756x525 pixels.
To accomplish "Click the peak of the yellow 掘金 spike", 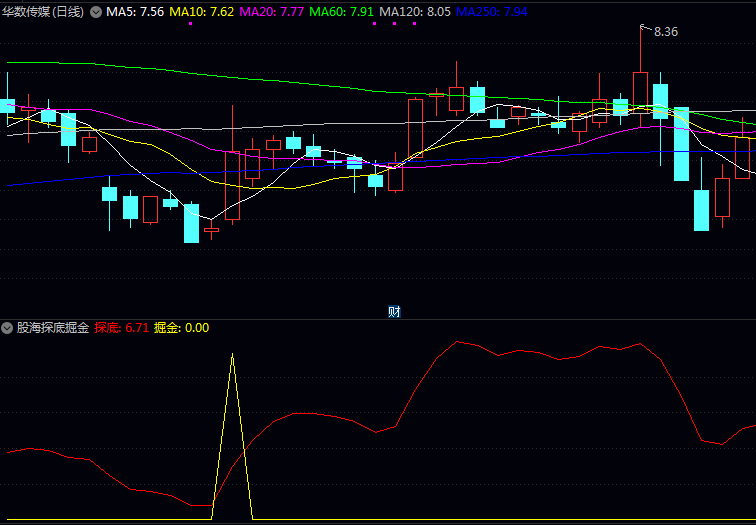I will [232, 355].
